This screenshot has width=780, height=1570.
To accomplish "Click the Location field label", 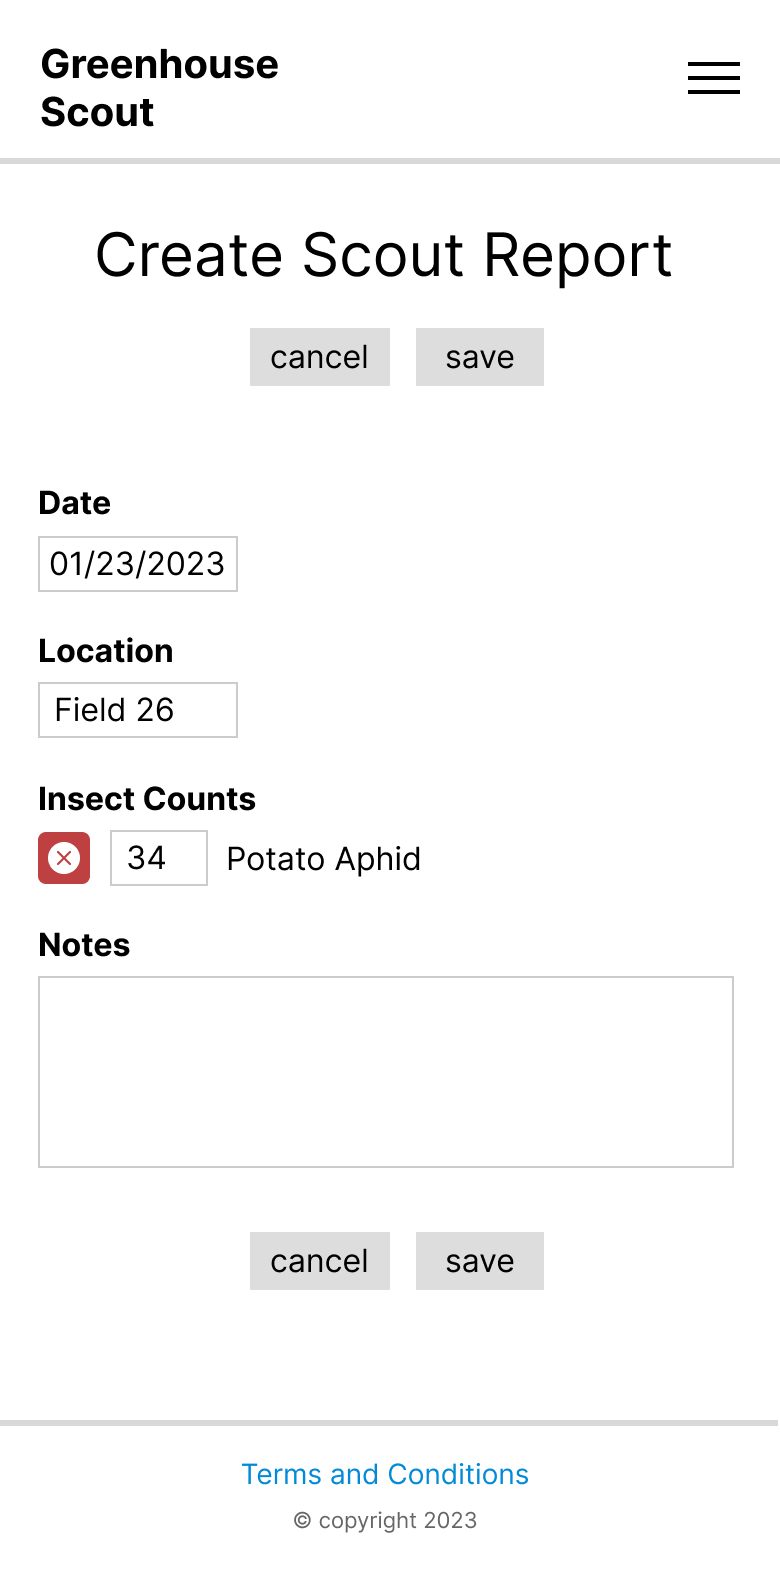I will [106, 651].
